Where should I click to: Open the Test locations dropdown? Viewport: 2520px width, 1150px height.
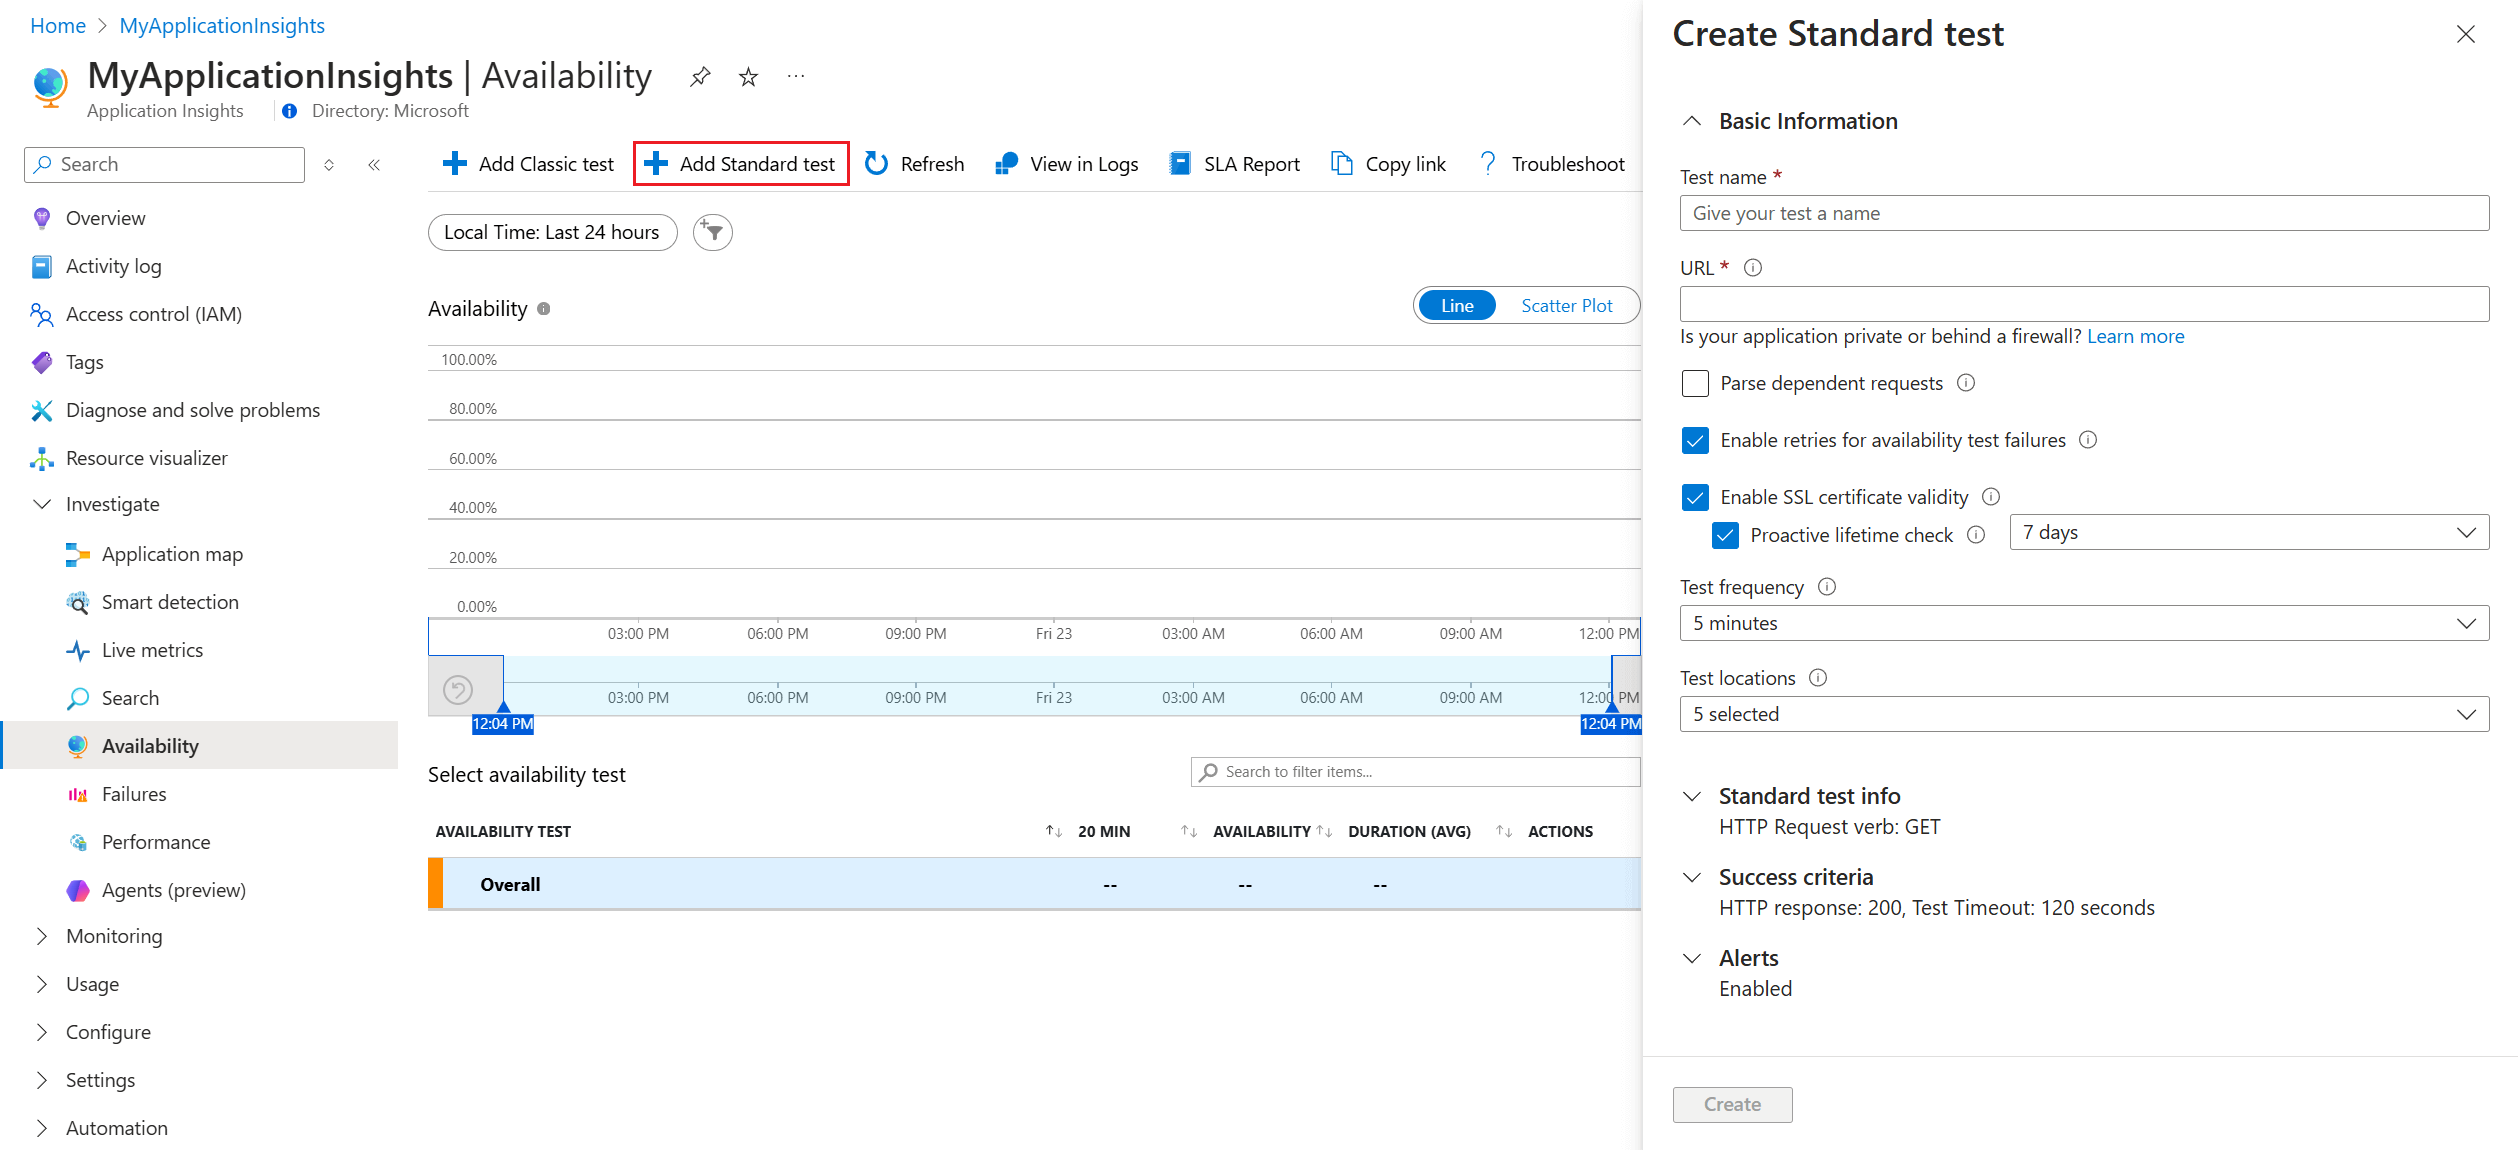coord(2084,715)
